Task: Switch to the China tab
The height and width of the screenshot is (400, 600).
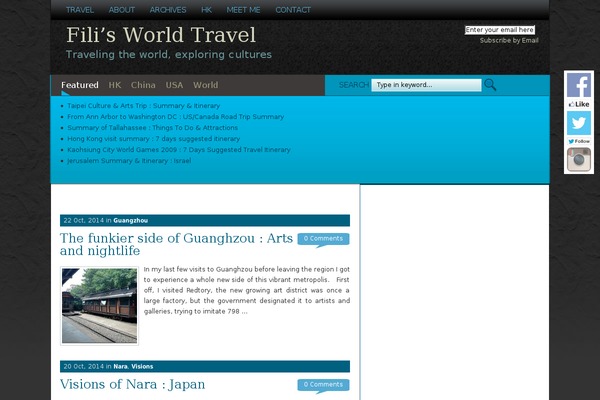Action: [143, 85]
